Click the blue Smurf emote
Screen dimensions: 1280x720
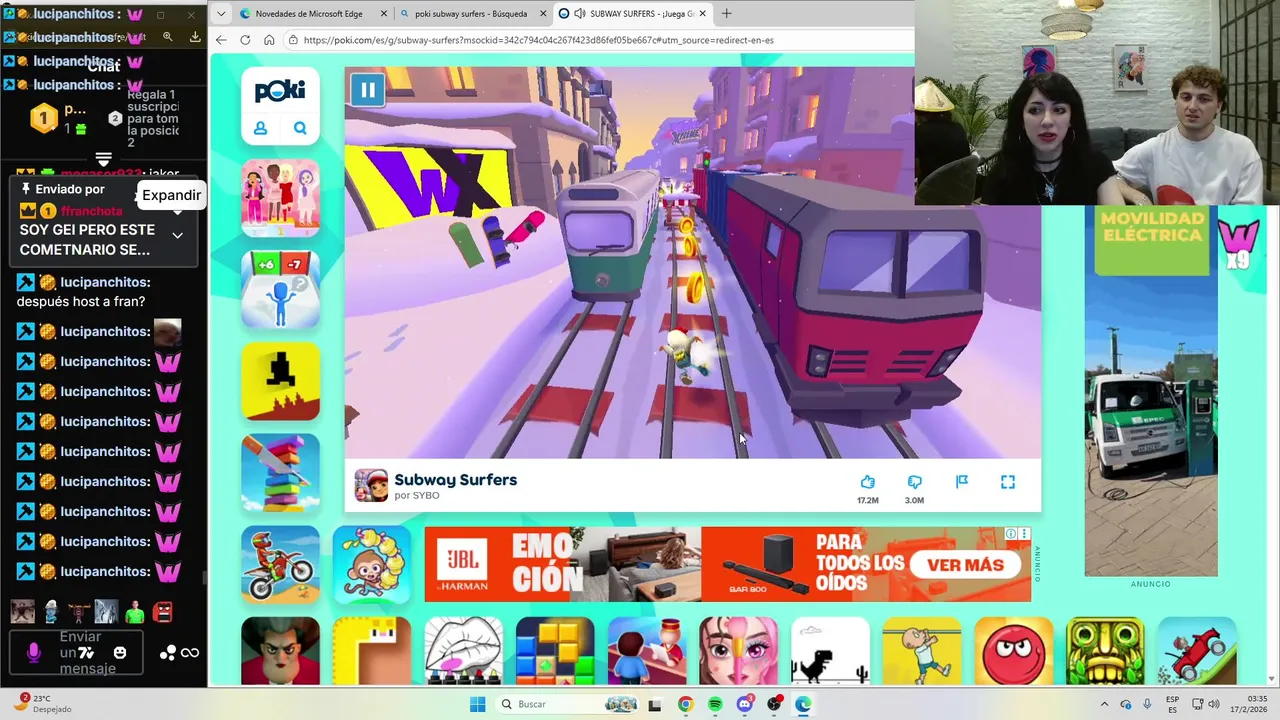click(x=51, y=611)
